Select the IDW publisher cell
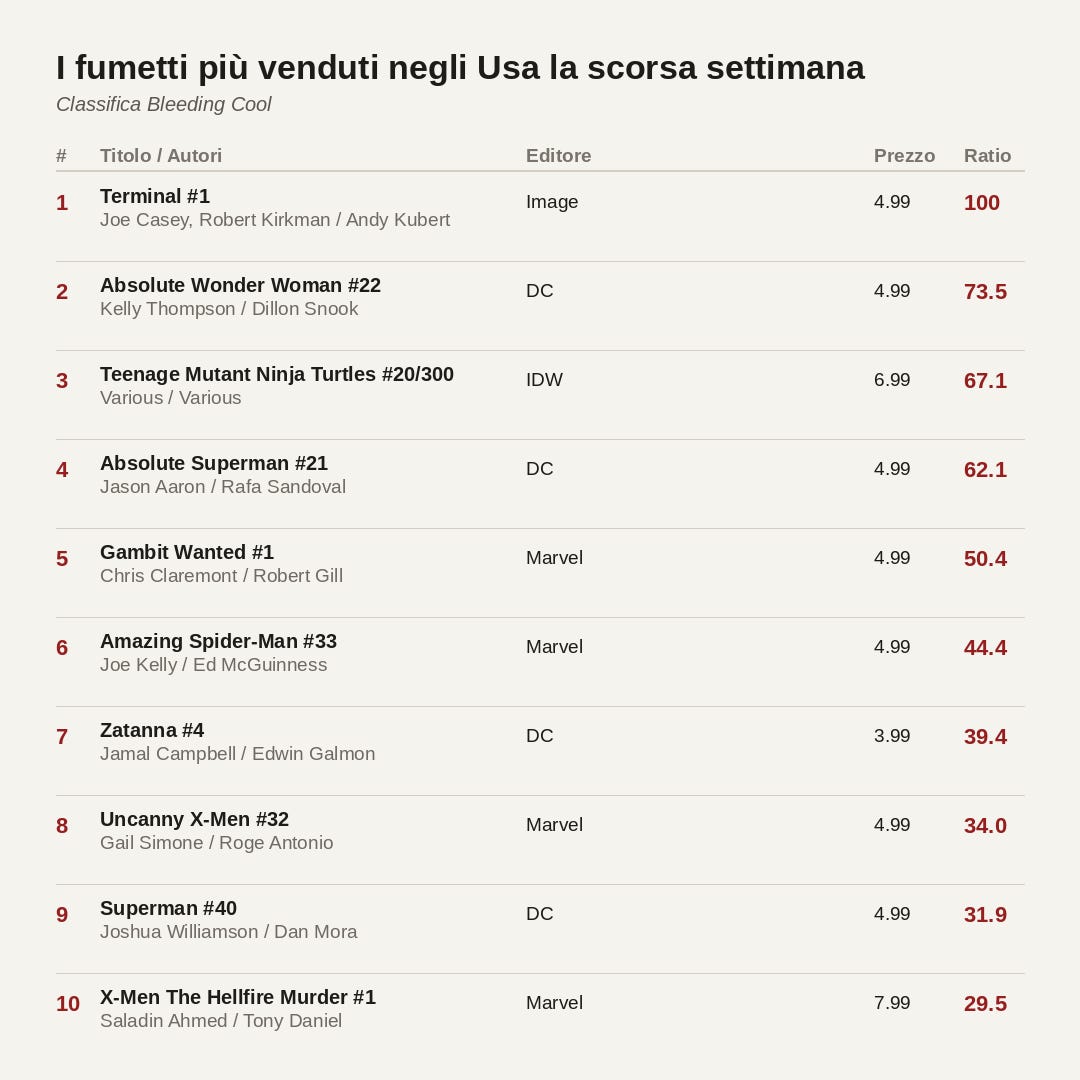 (x=544, y=380)
